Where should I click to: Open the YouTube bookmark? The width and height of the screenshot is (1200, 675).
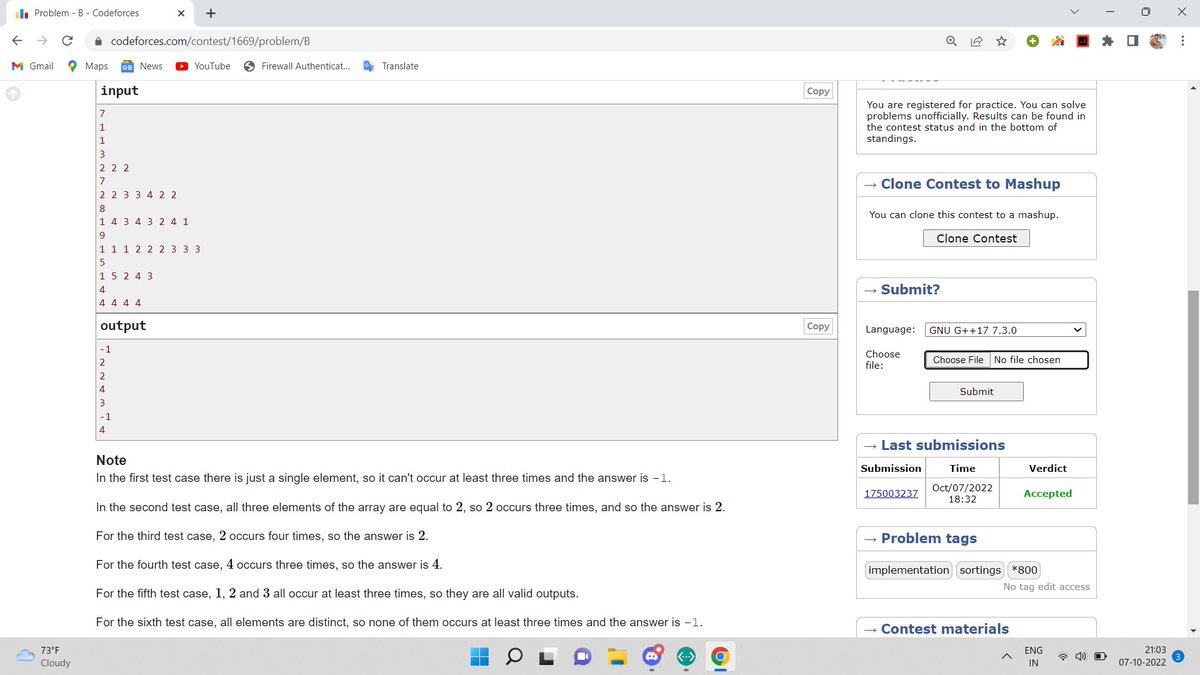tap(203, 66)
